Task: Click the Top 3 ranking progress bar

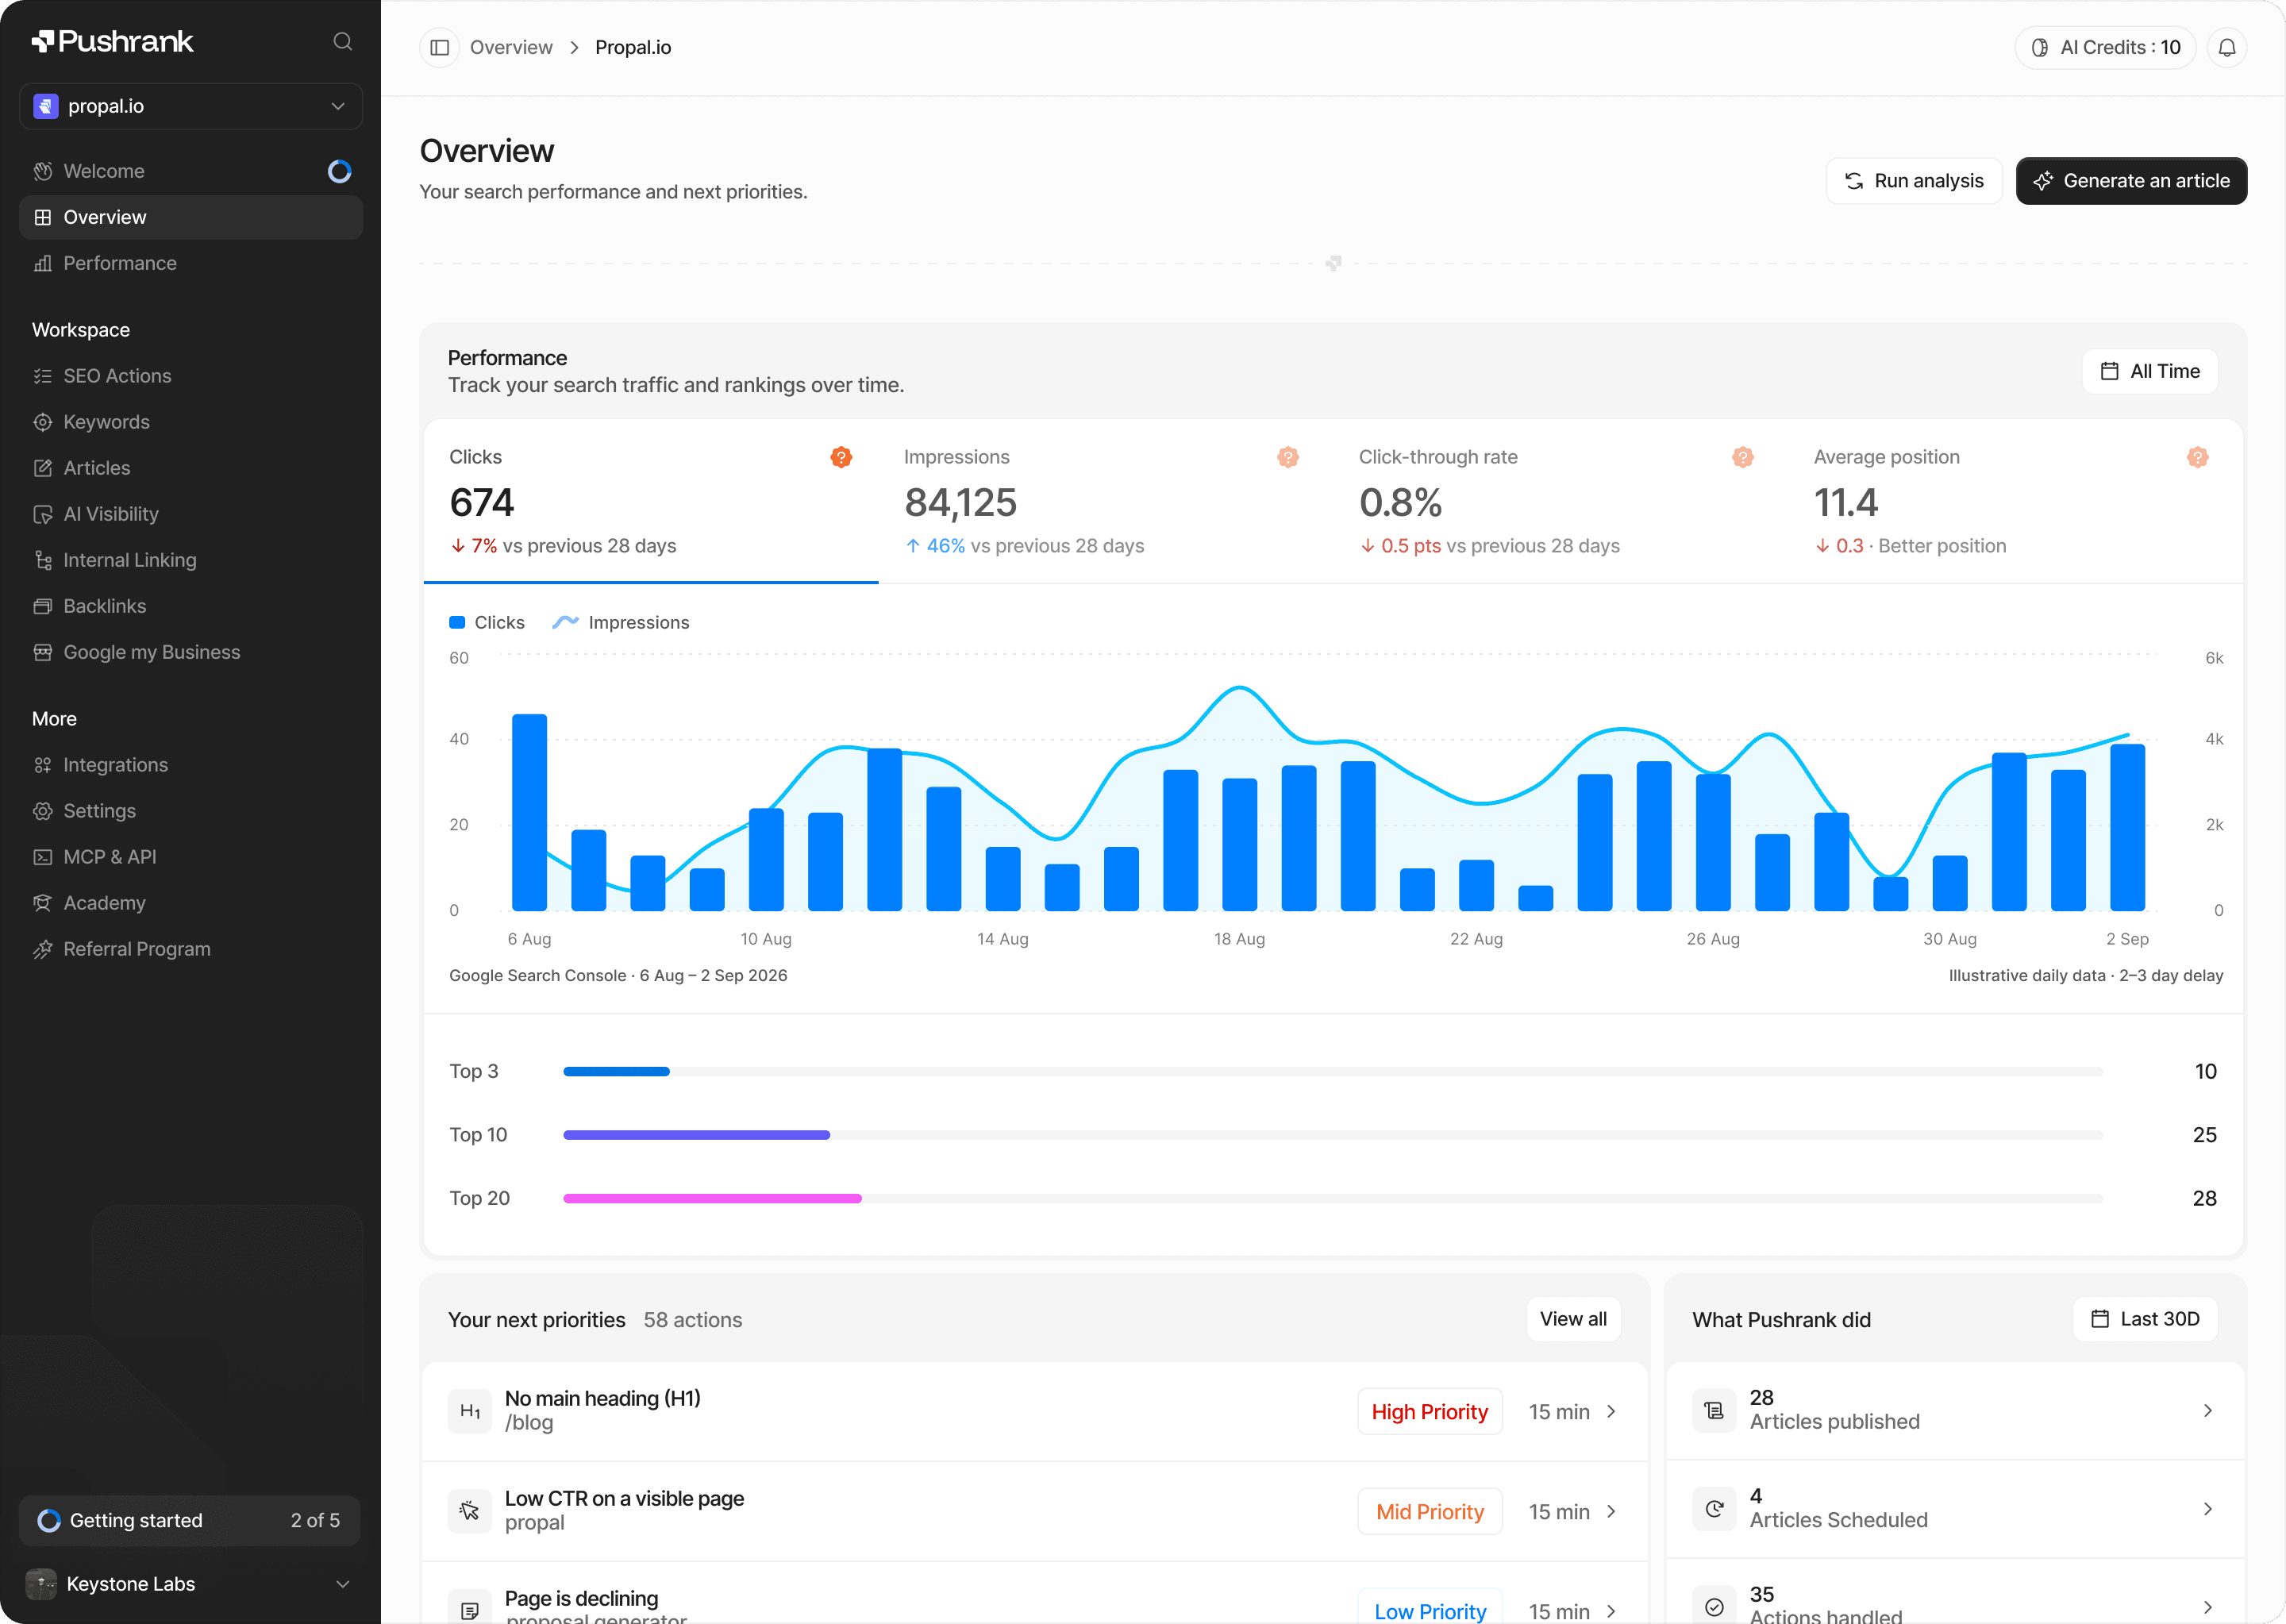Action: click(x=1332, y=1071)
